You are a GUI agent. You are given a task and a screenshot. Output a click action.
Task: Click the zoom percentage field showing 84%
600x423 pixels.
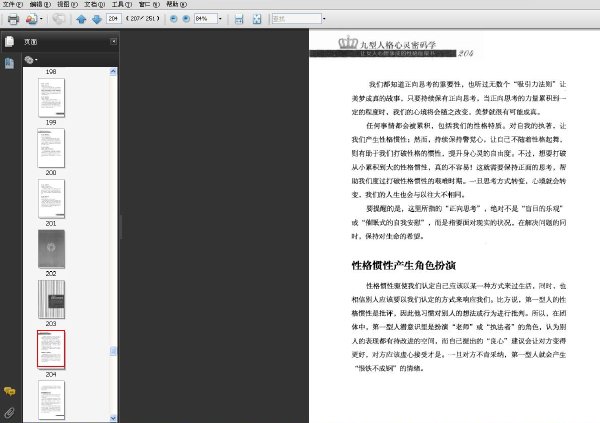click(206, 18)
